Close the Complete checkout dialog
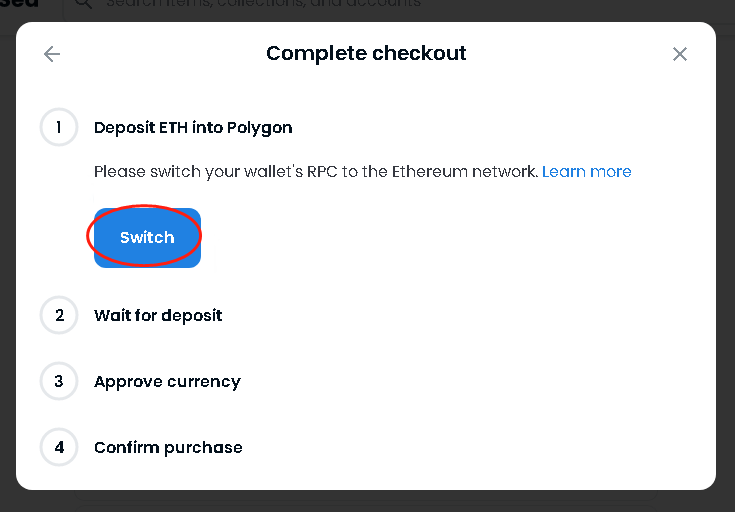Image resolution: width=735 pixels, height=512 pixels. coord(680,54)
